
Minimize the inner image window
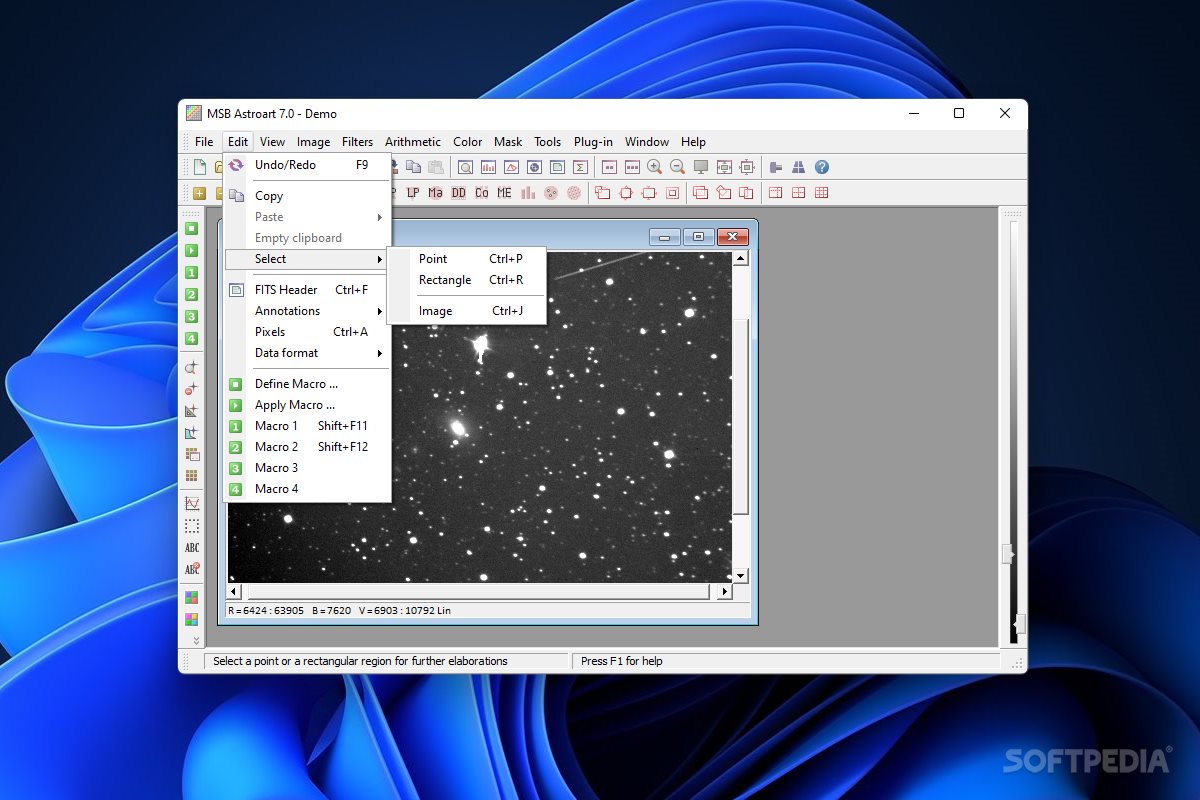664,237
